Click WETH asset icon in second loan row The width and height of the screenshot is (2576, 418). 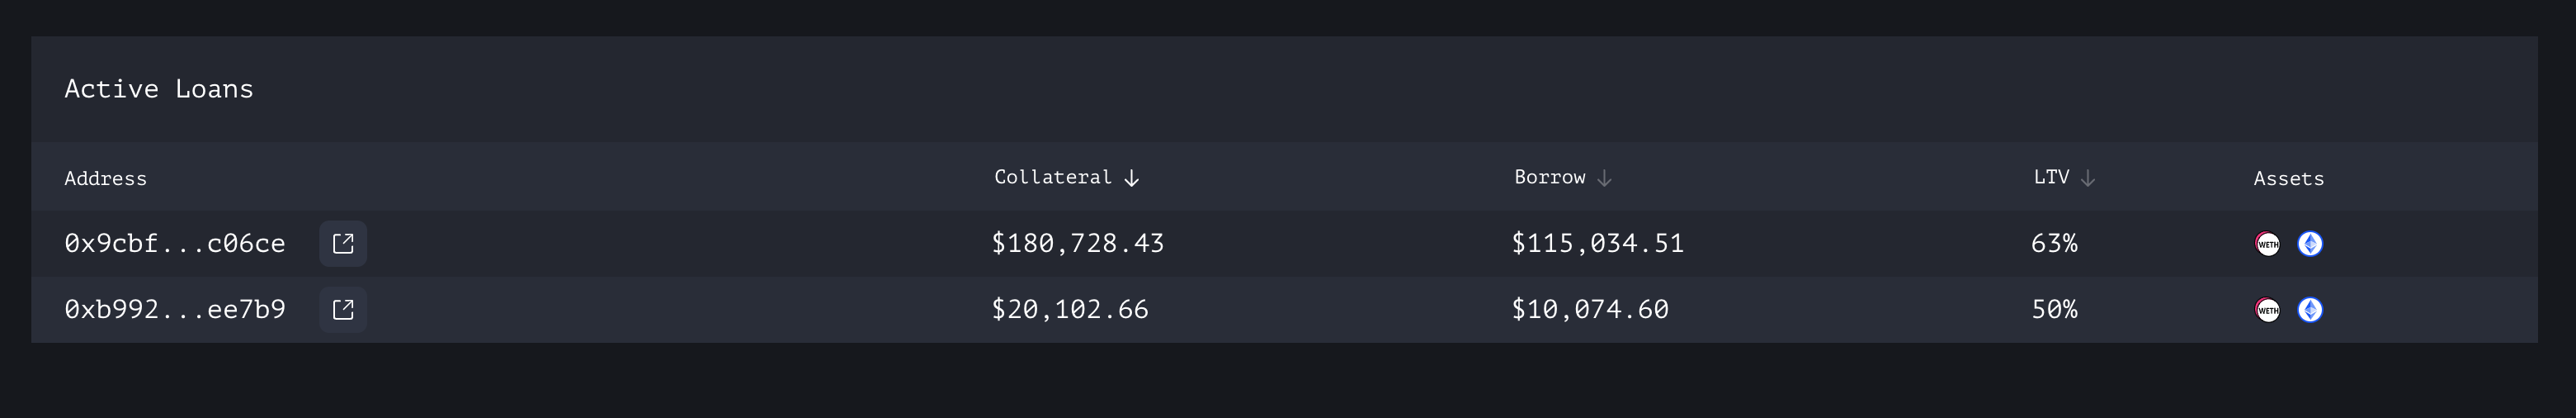pyautogui.click(x=2268, y=310)
